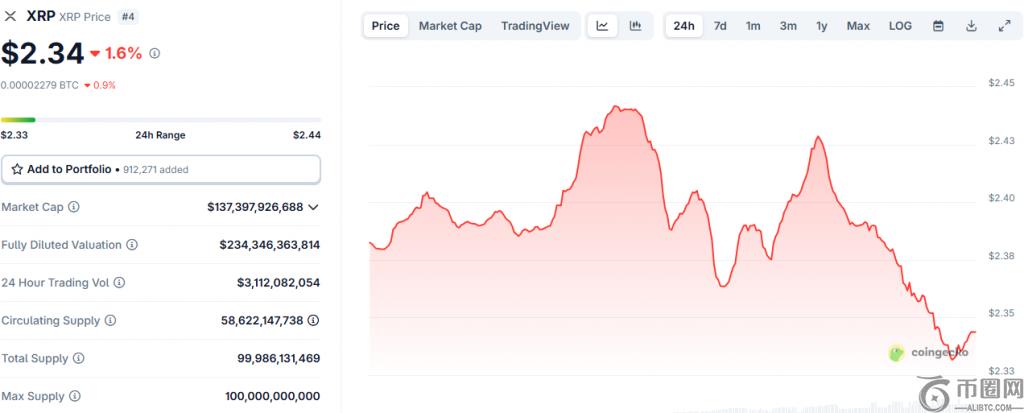Show info for Fully Diluted Valuation
The width and height of the screenshot is (1024, 413).
(x=132, y=245)
